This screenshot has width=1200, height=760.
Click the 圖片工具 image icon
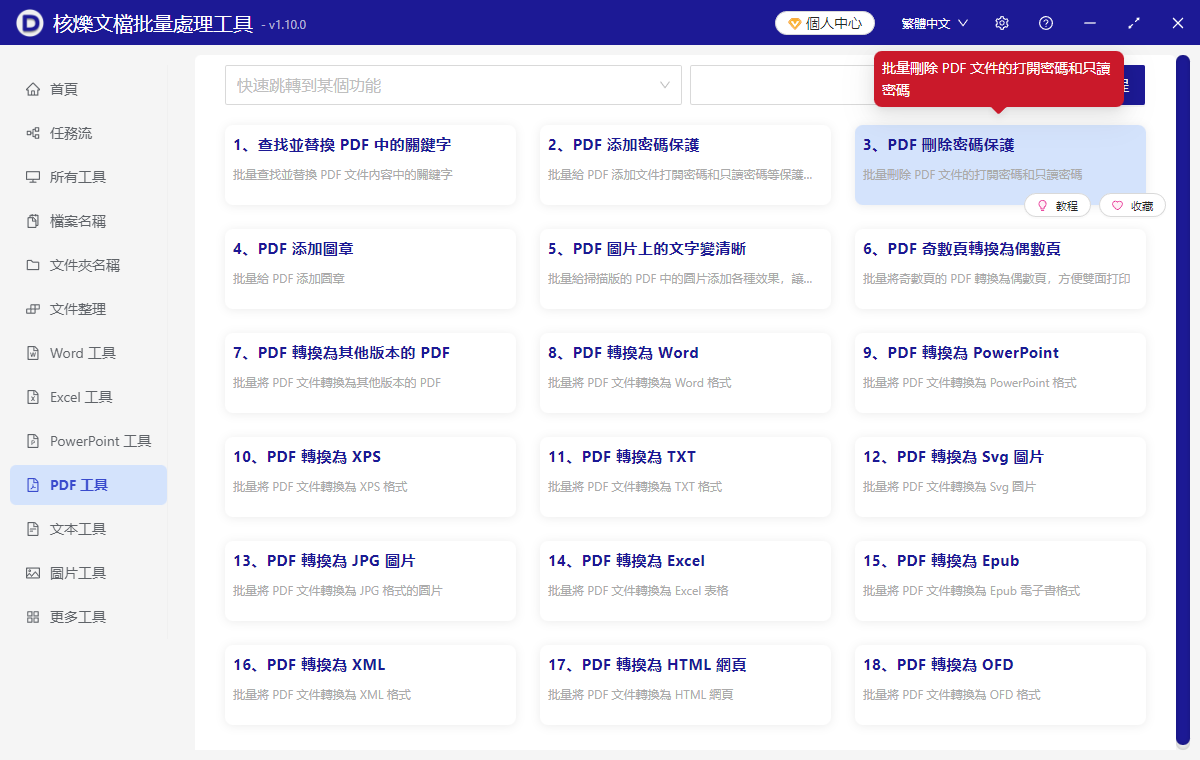[x=33, y=573]
